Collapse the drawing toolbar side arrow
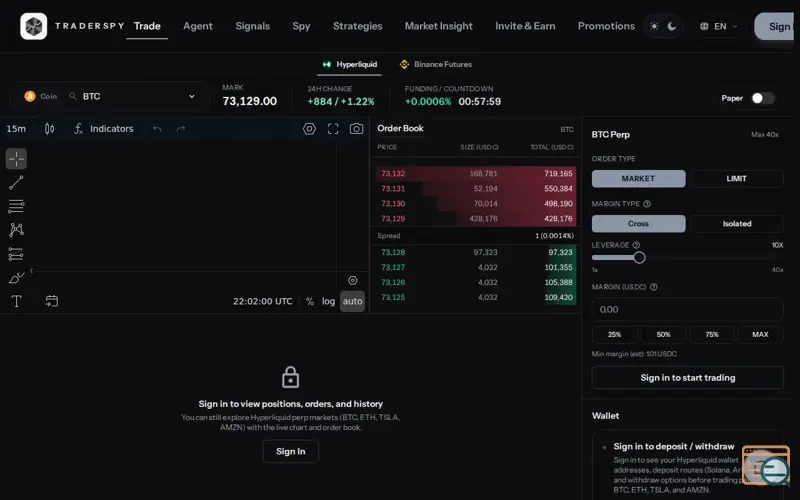This screenshot has height=500, width=800. pos(32,271)
